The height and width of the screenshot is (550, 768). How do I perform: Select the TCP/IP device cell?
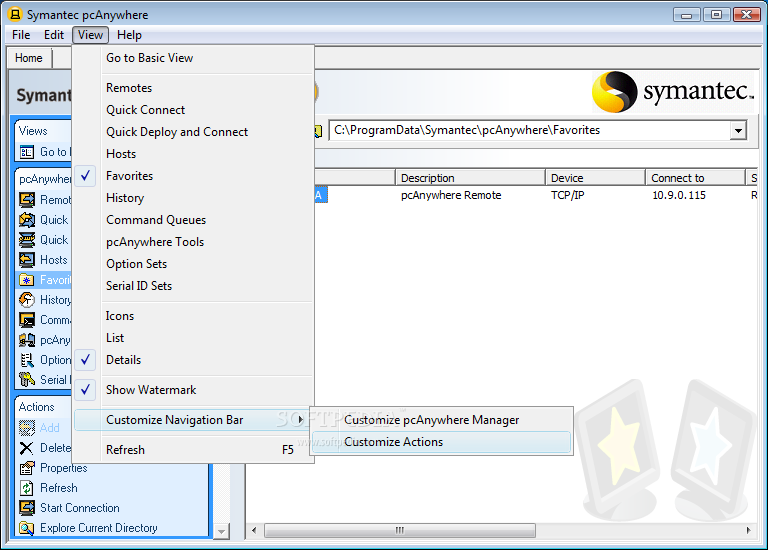(x=568, y=195)
